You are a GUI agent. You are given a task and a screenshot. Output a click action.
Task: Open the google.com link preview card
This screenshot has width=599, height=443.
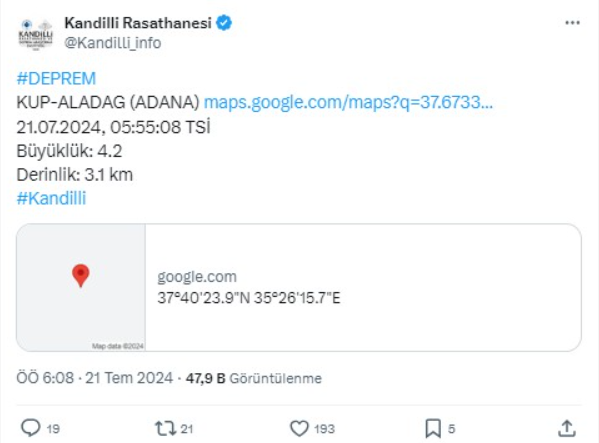pos(299,287)
